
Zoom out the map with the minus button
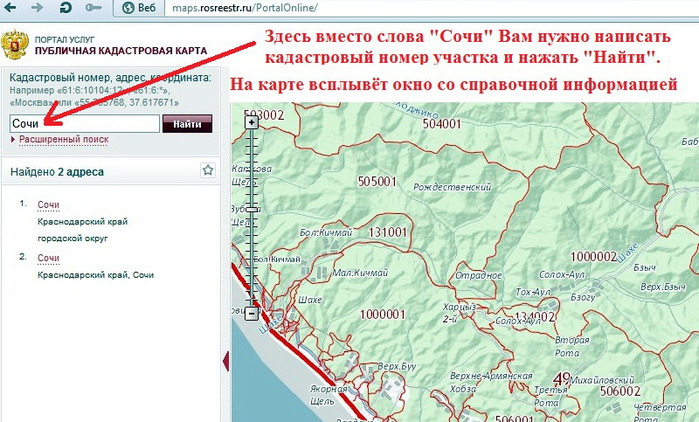(x=252, y=313)
